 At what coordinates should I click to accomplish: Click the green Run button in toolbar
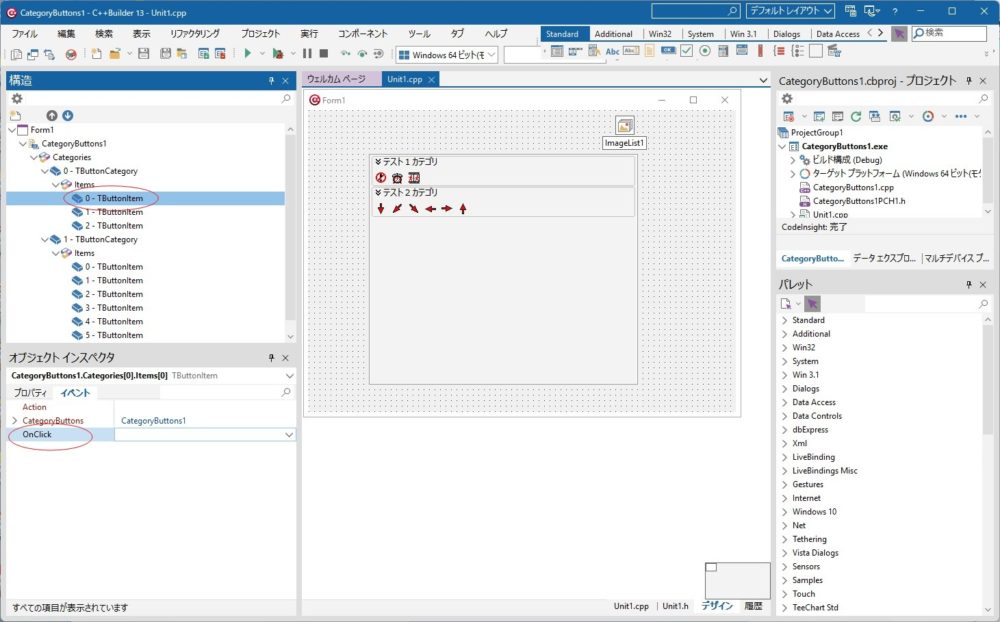(x=247, y=54)
